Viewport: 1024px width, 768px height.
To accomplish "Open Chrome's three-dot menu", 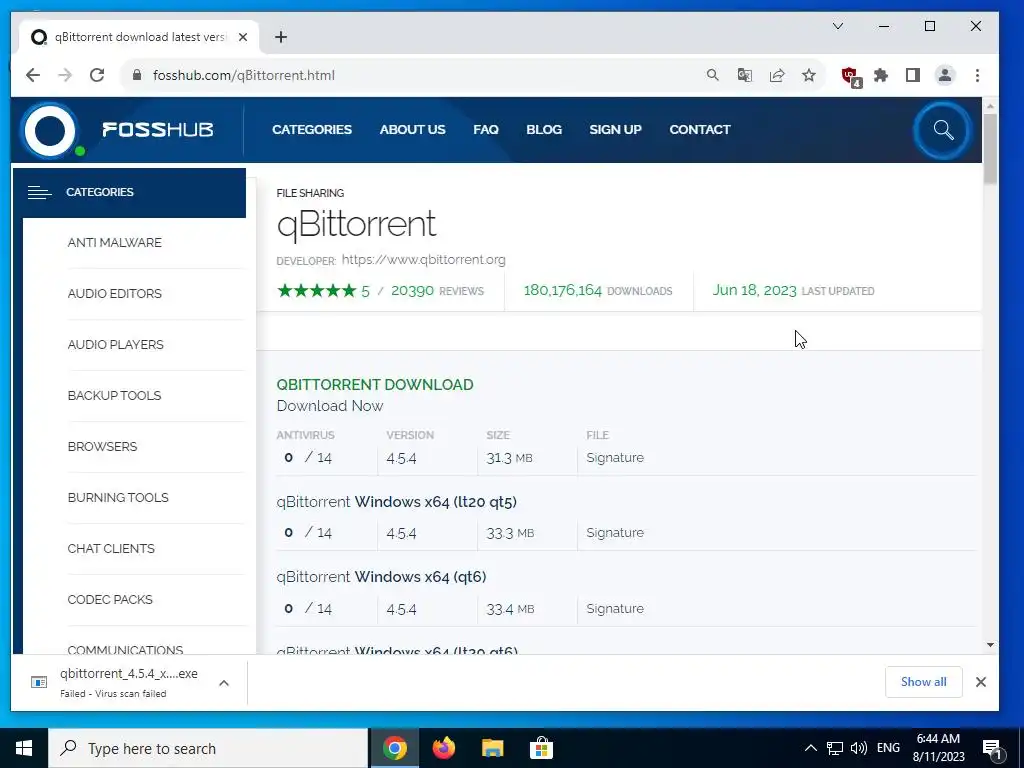I will (977, 75).
